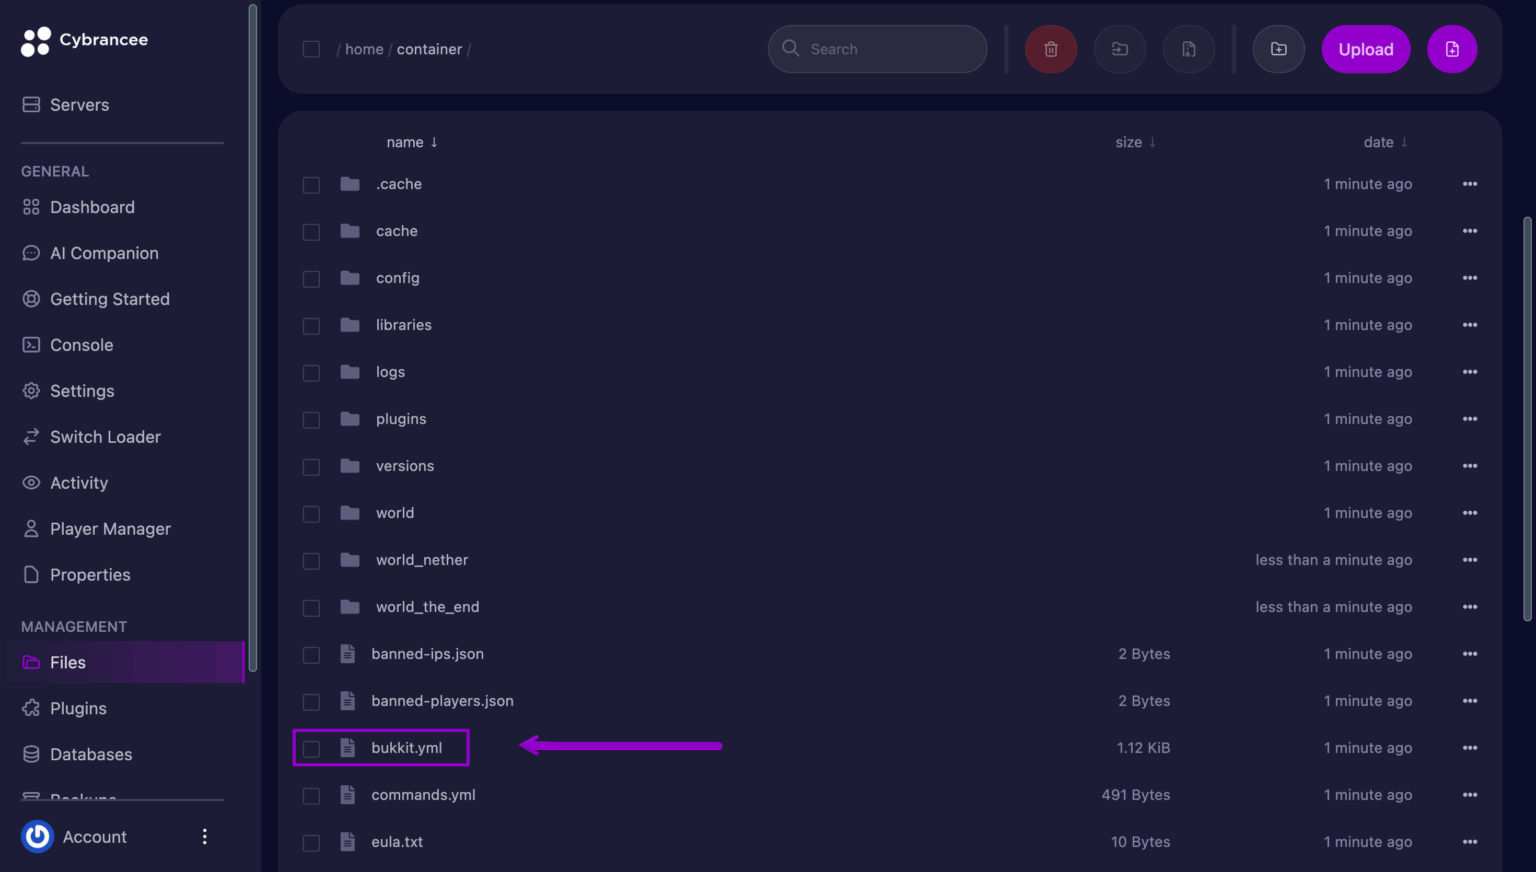Toggle the select-all checkbox beside the path
This screenshot has width=1536, height=872.
311,49
